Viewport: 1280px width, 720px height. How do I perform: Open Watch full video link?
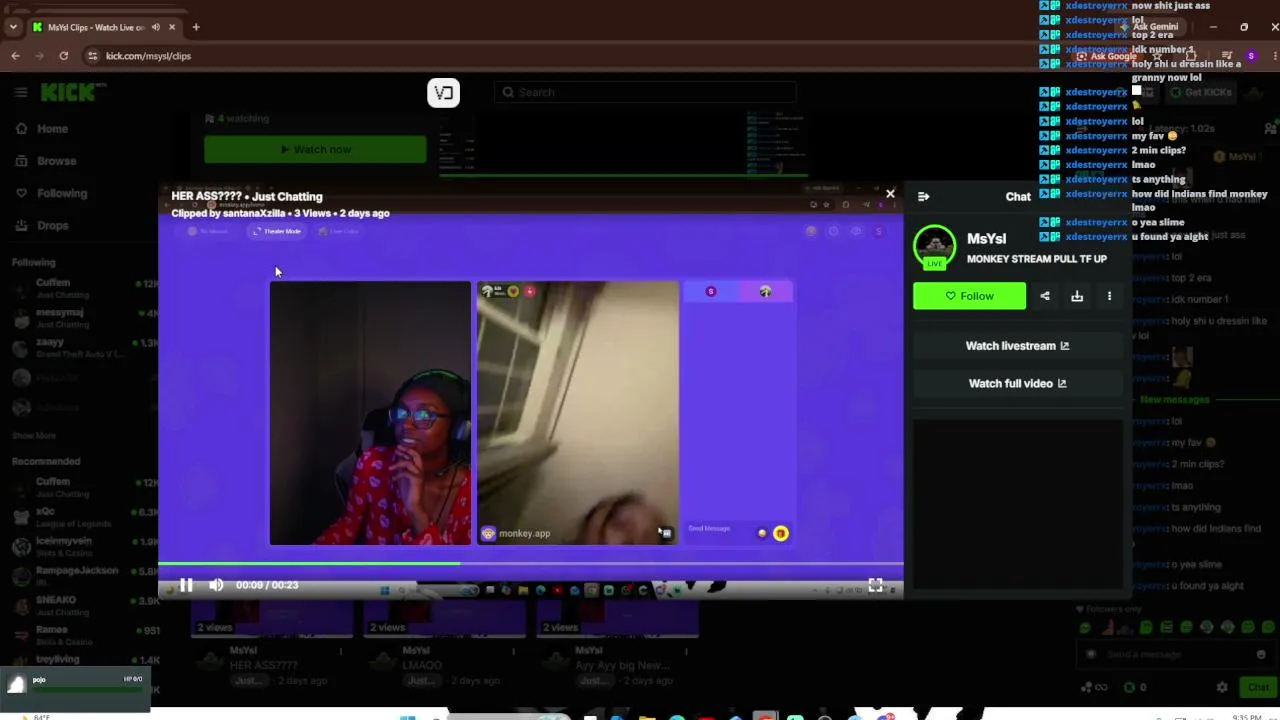pos(1017,383)
